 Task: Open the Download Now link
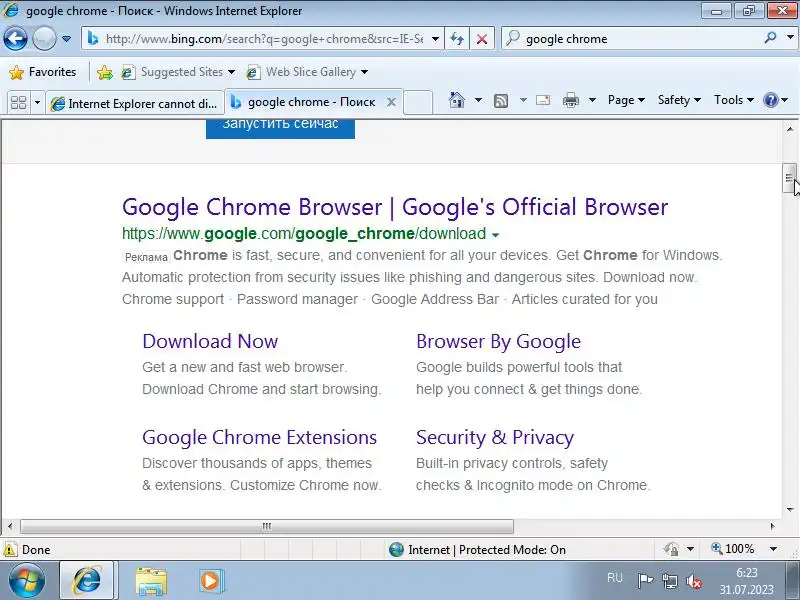point(210,341)
